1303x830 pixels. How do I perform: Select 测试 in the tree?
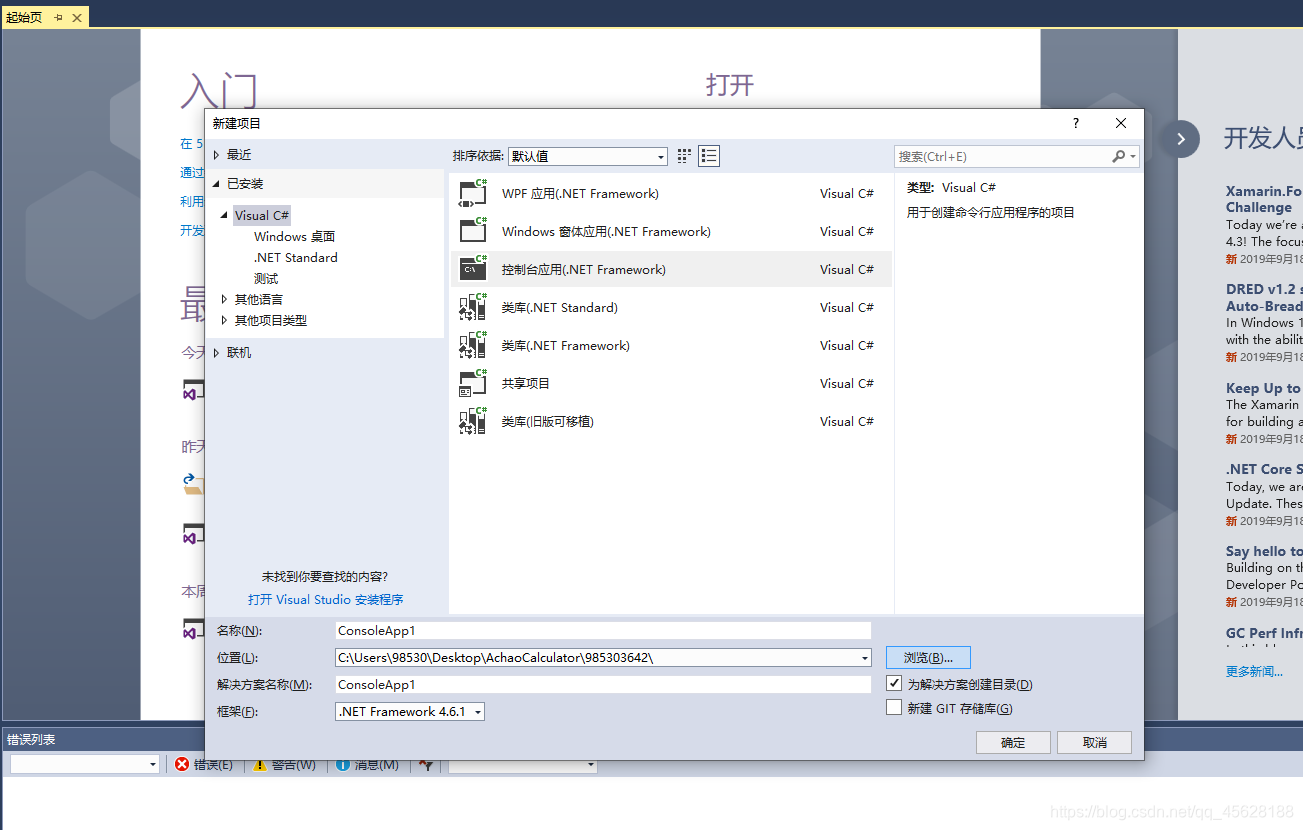[266, 279]
